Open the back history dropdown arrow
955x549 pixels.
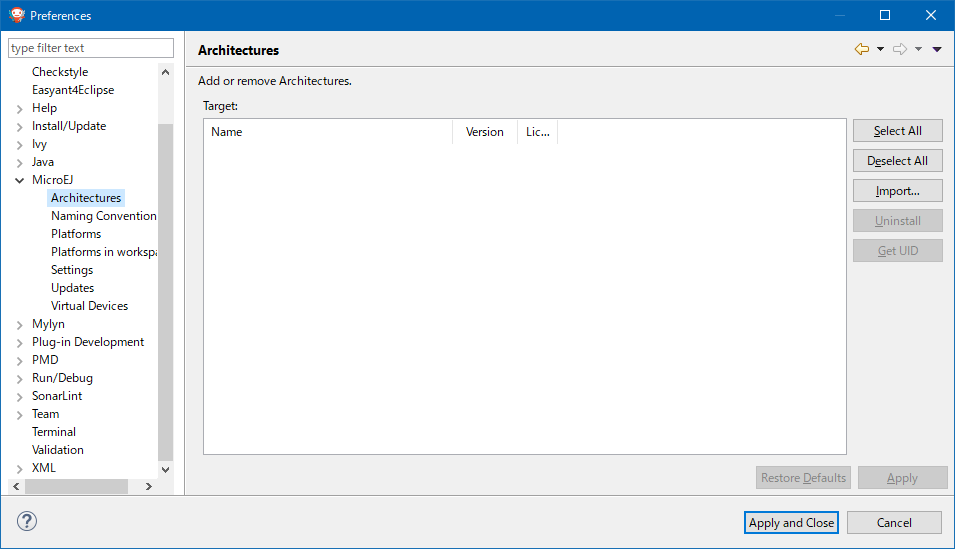click(880, 49)
